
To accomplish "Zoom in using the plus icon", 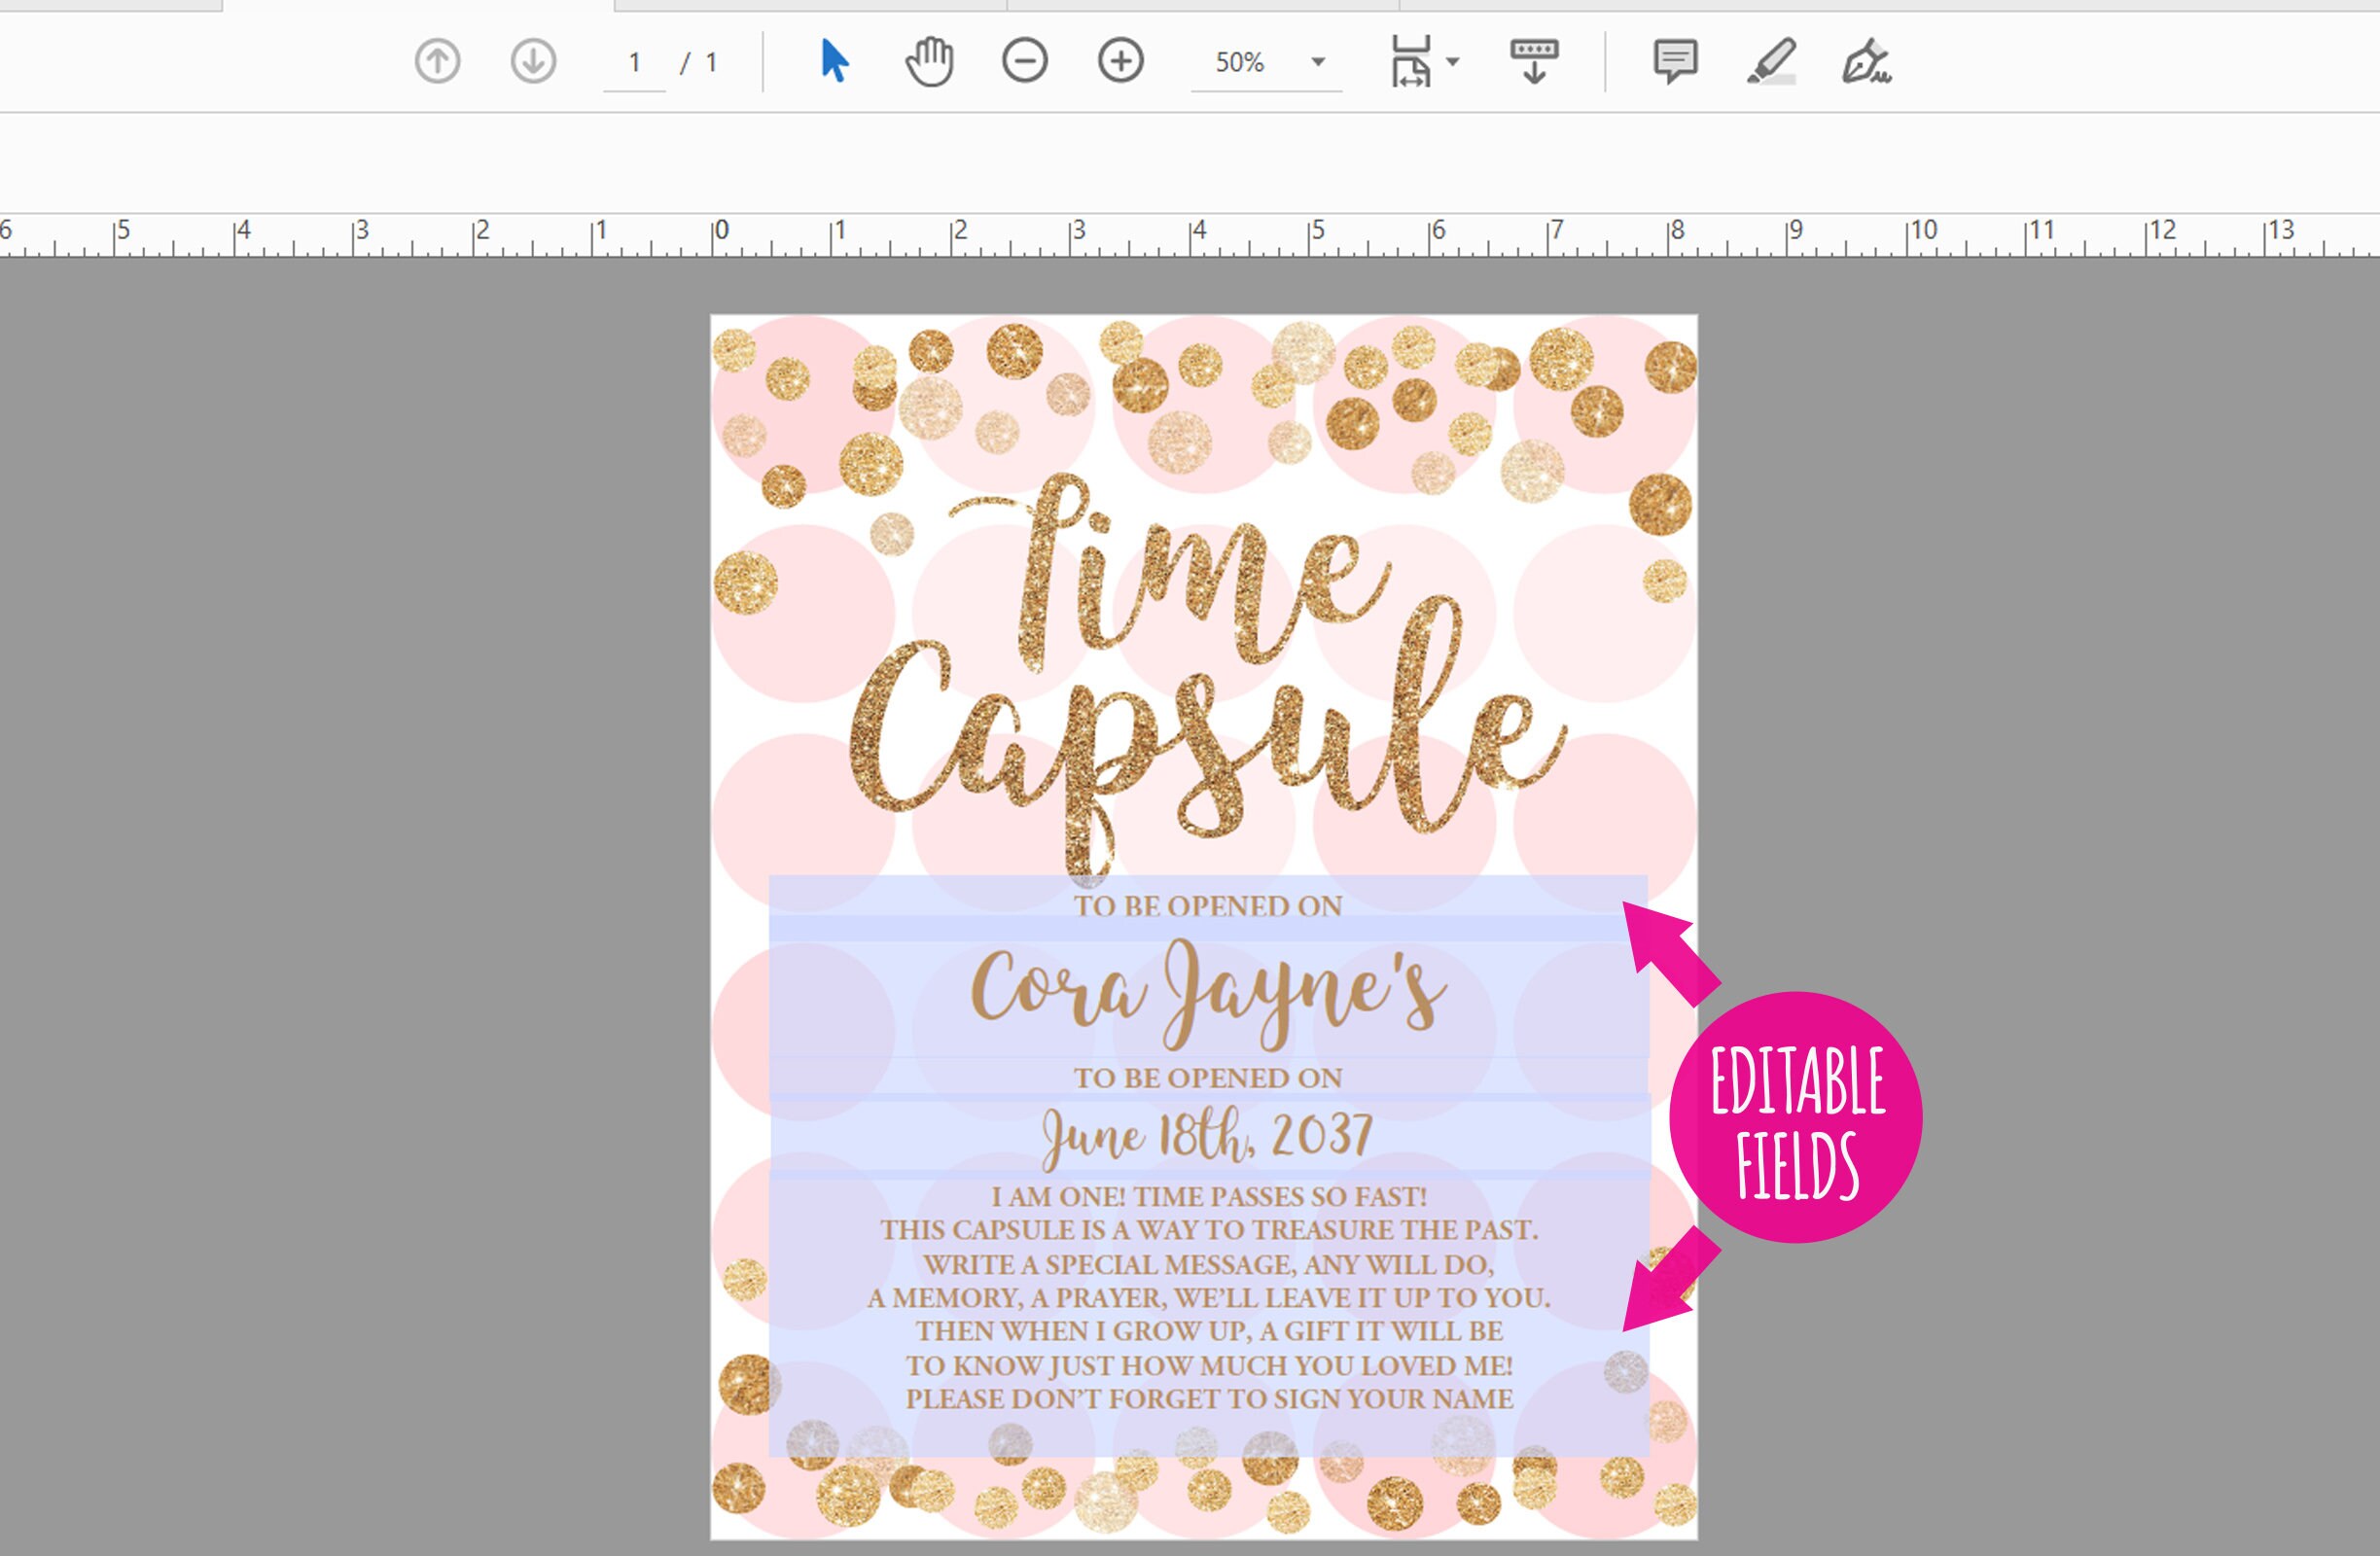I will tap(1119, 62).
